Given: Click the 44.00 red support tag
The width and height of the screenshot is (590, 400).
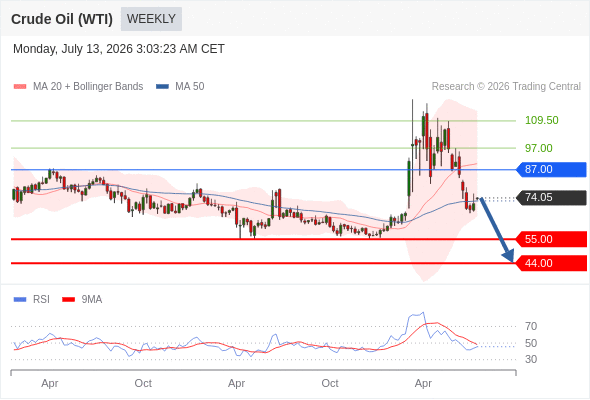Looking at the screenshot, I should tap(551, 263).
